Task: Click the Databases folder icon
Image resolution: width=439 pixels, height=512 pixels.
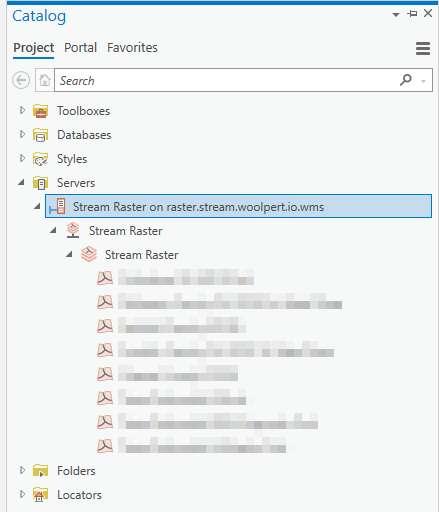Action: pos(41,135)
